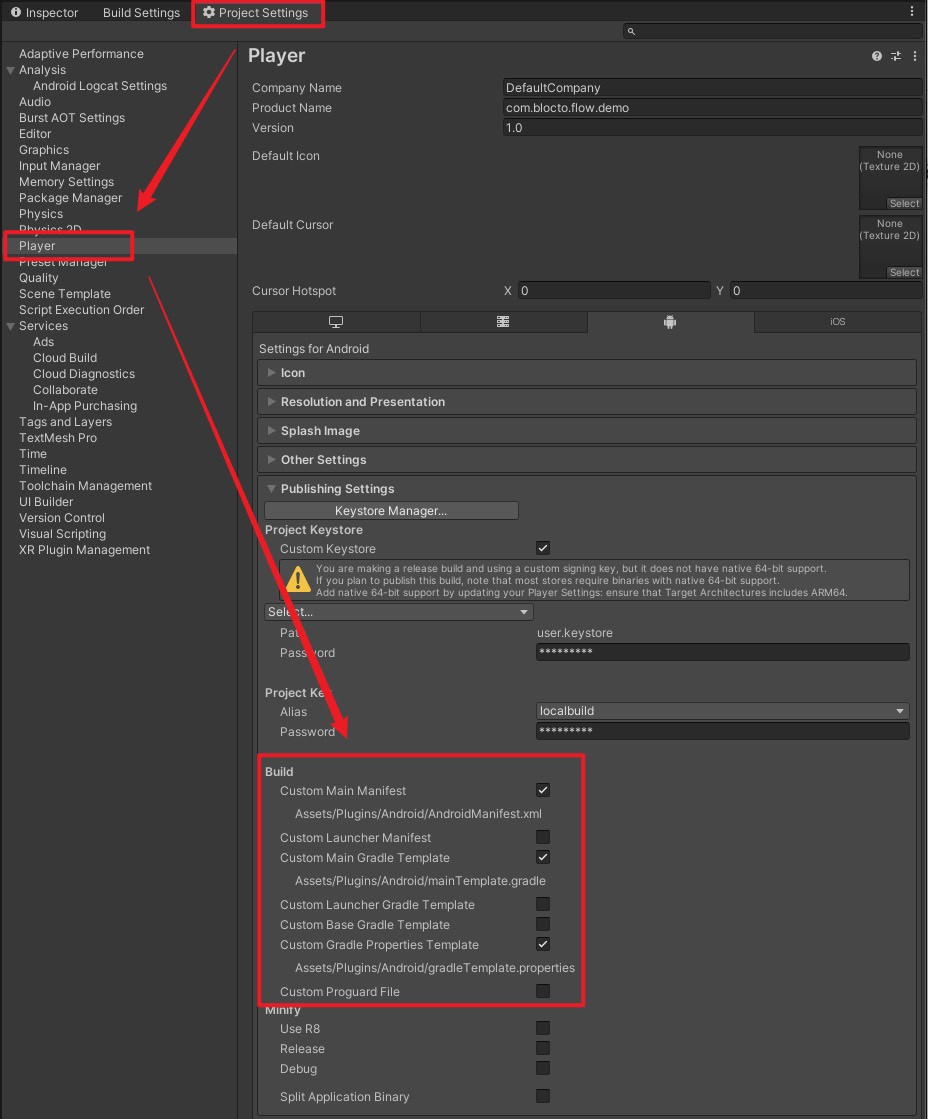Click the gear icon on Project Settings tab
This screenshot has width=928, height=1119.
point(209,12)
